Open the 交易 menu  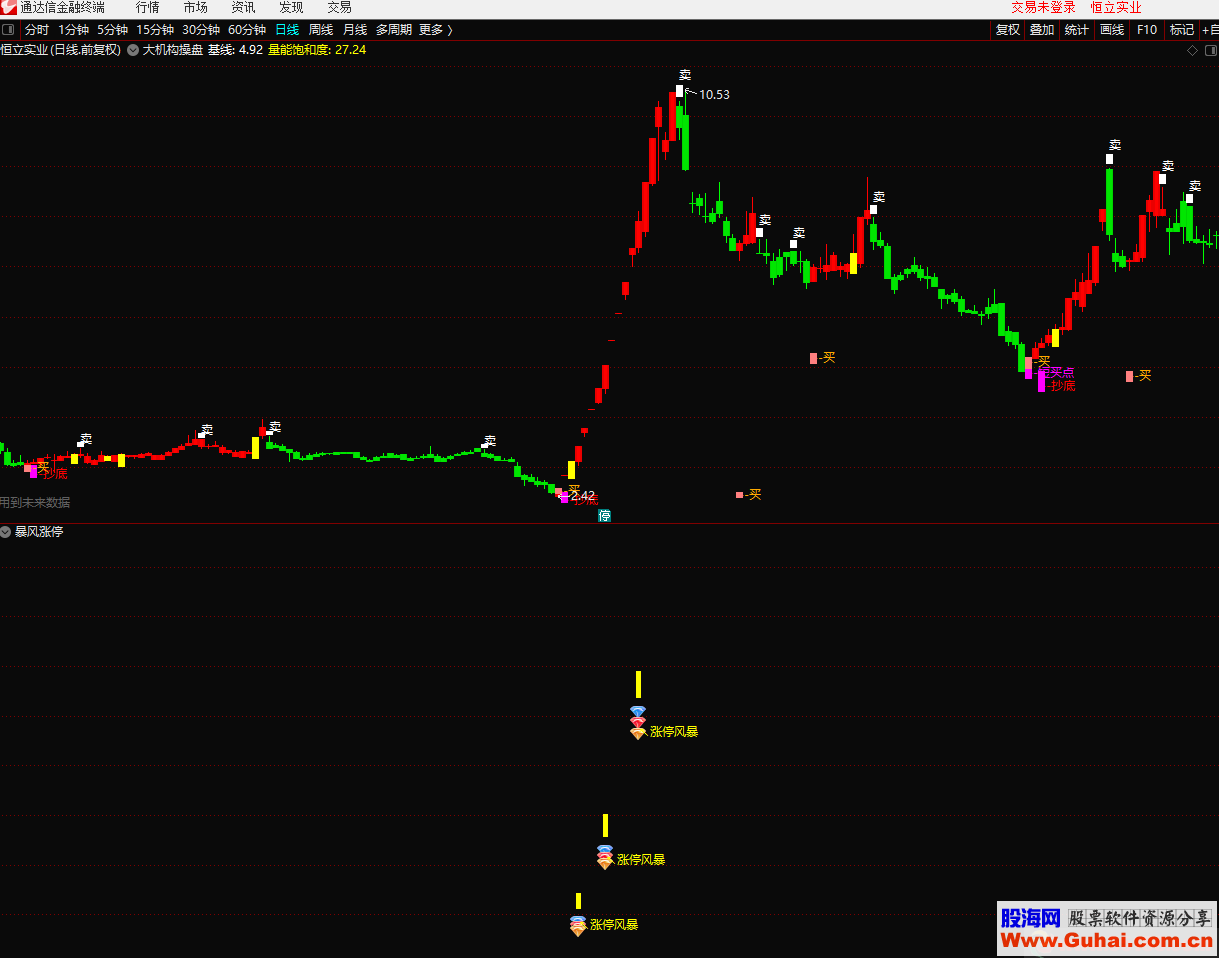(x=340, y=8)
